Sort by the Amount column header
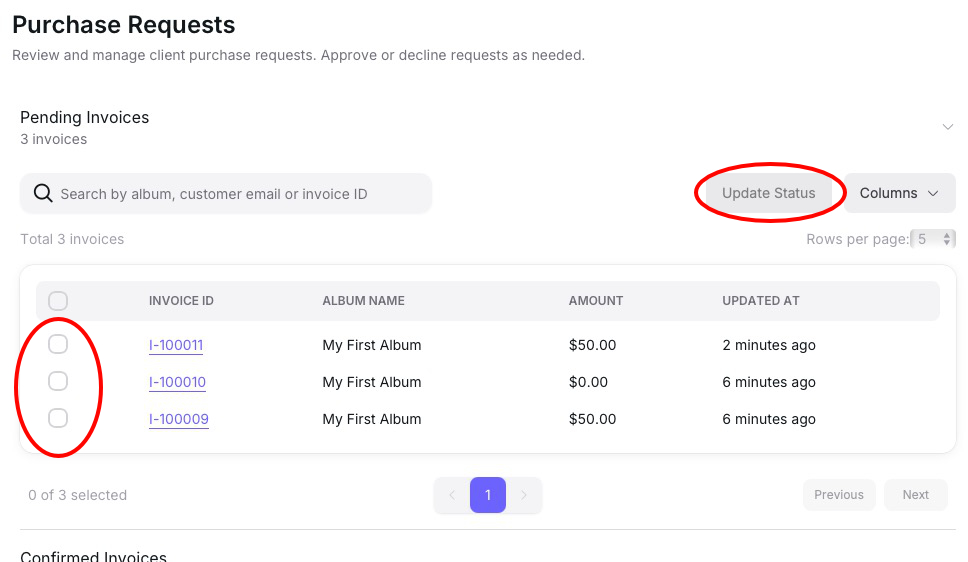 point(596,301)
